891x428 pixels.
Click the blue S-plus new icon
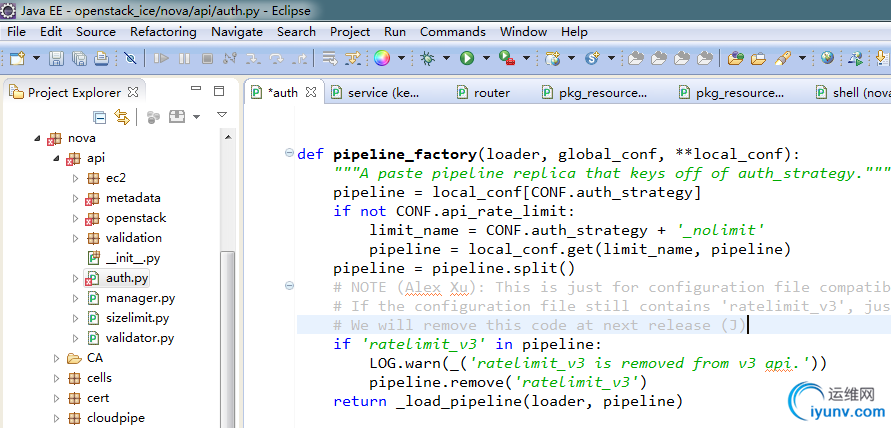coord(593,58)
